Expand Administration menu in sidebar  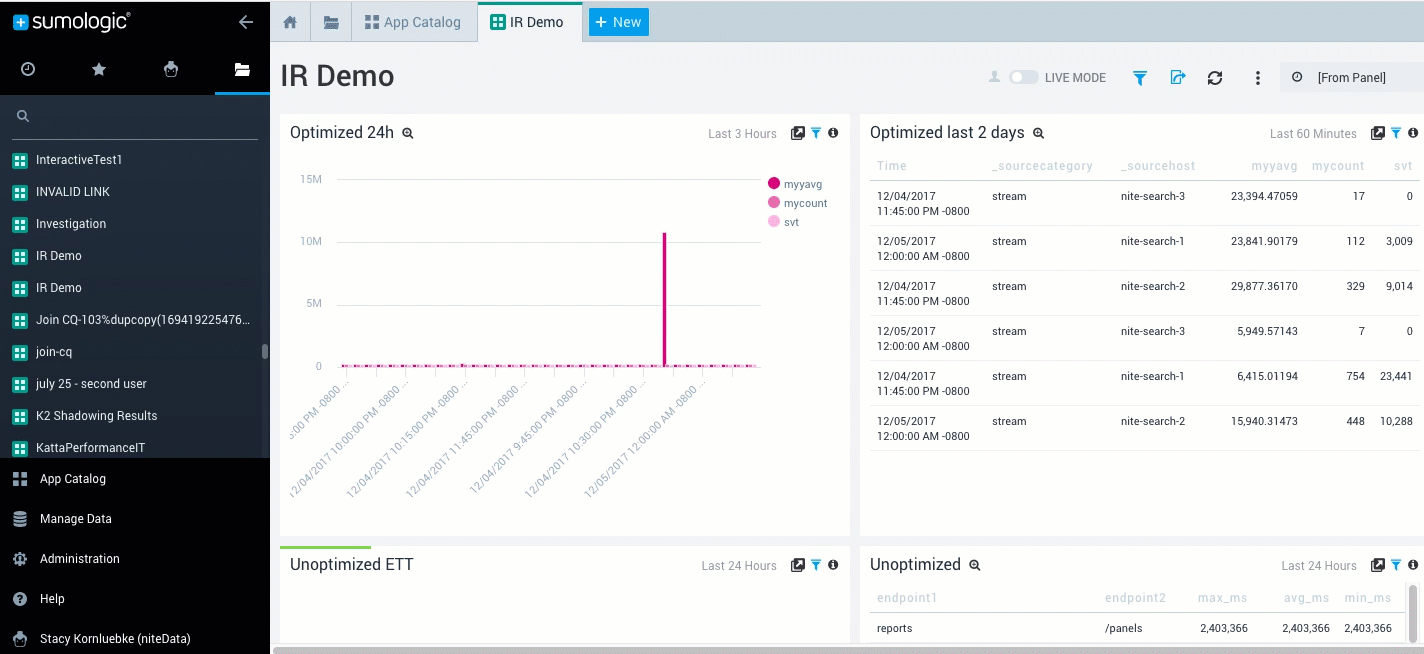click(79, 559)
